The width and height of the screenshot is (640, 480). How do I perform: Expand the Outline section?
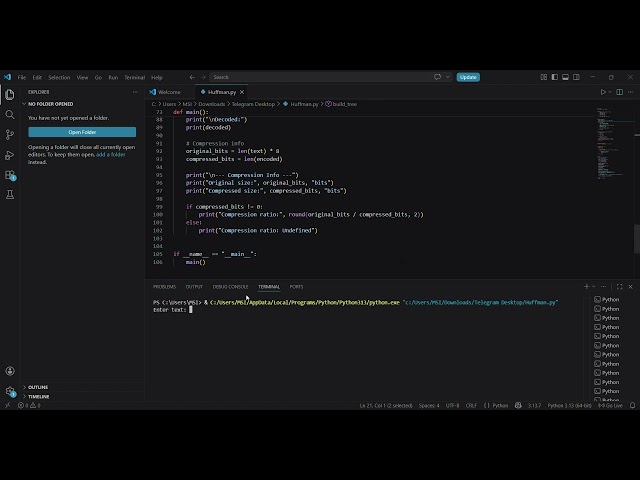(38, 387)
